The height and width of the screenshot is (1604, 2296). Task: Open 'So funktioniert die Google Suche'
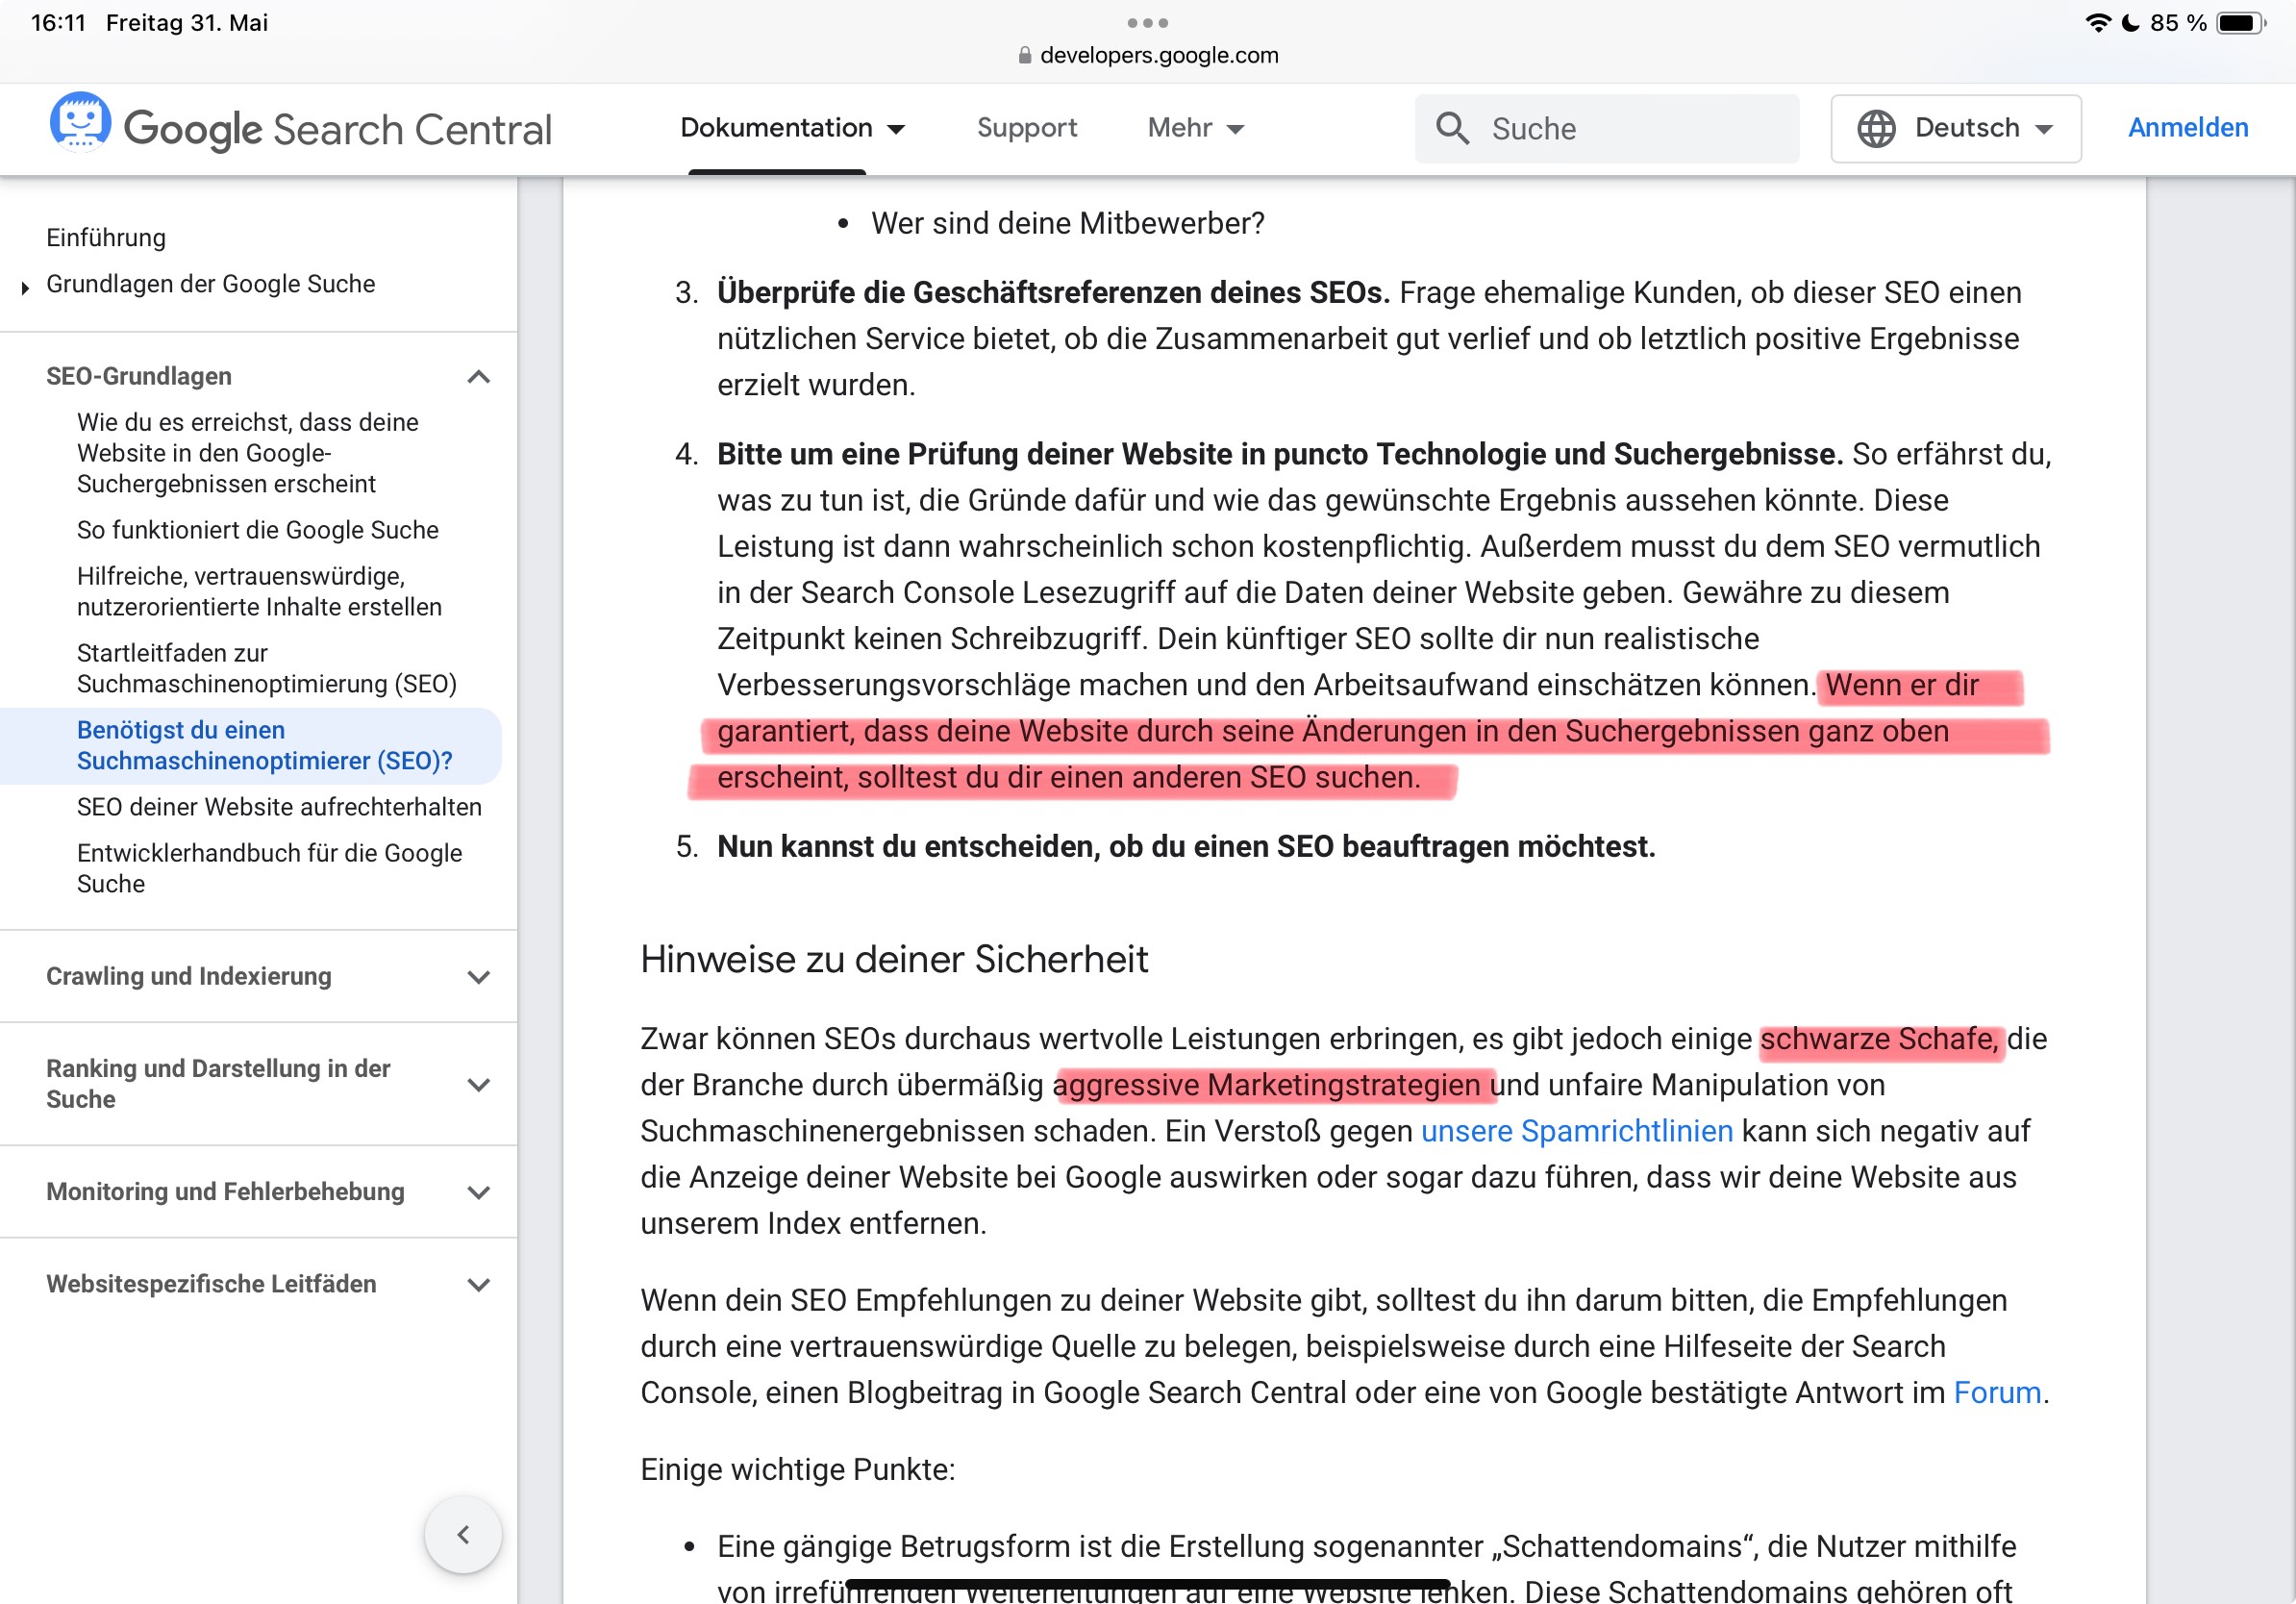click(258, 530)
